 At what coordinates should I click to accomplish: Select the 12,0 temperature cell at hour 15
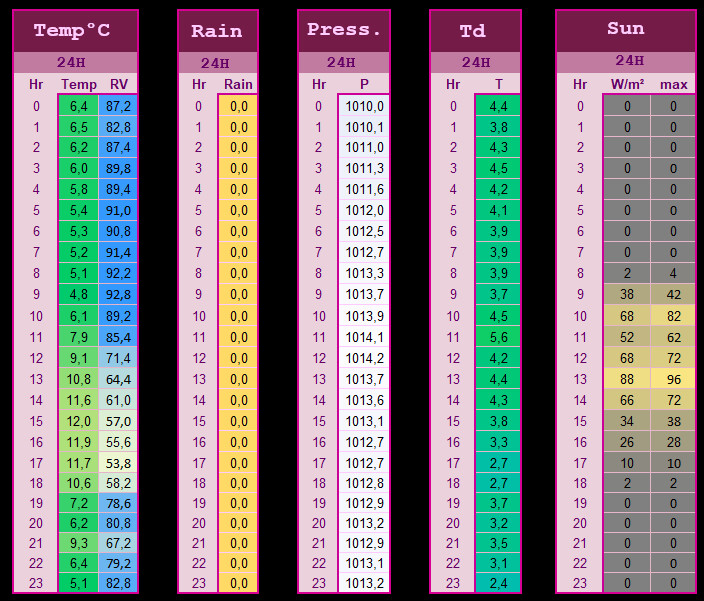click(x=80, y=421)
